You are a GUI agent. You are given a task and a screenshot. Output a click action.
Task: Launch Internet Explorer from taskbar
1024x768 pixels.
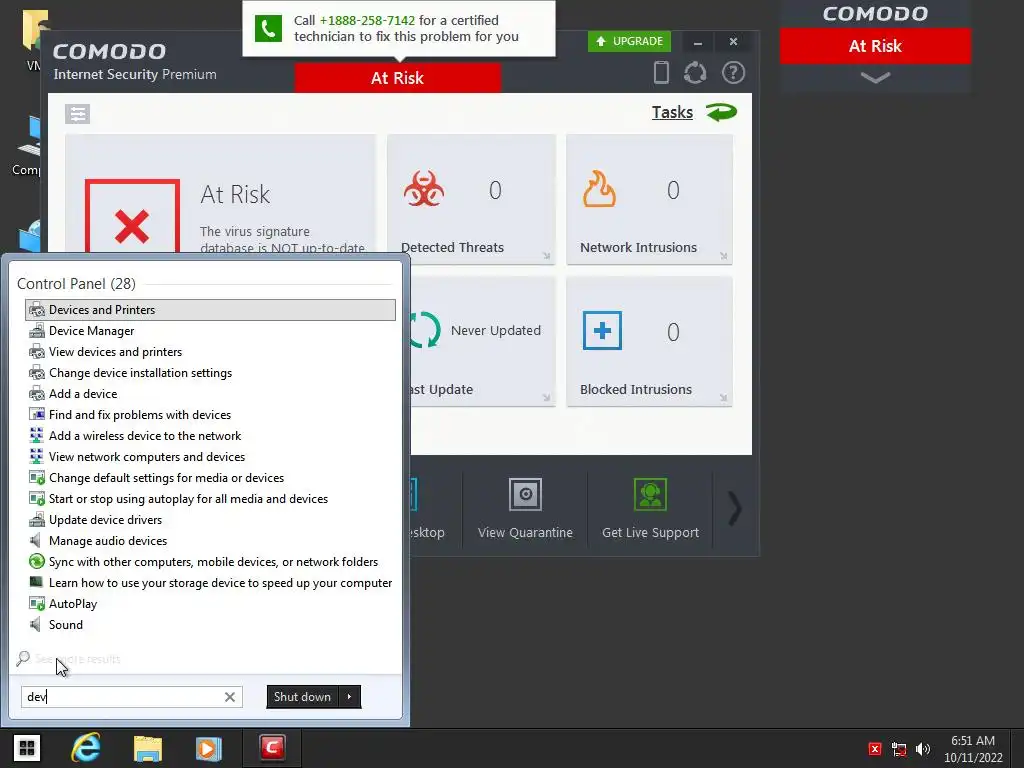86,748
